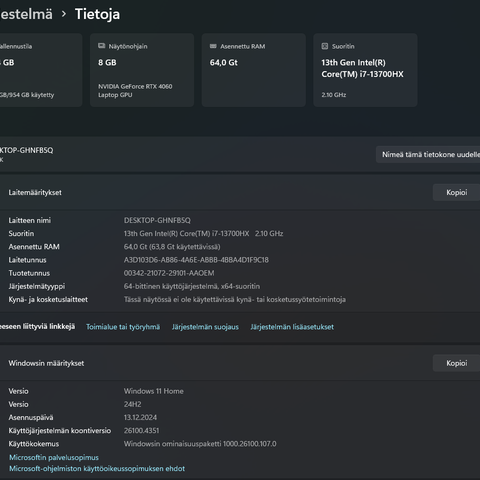Open Toimialue tai työryhmä link
The image size is (480, 480).
[123, 327]
